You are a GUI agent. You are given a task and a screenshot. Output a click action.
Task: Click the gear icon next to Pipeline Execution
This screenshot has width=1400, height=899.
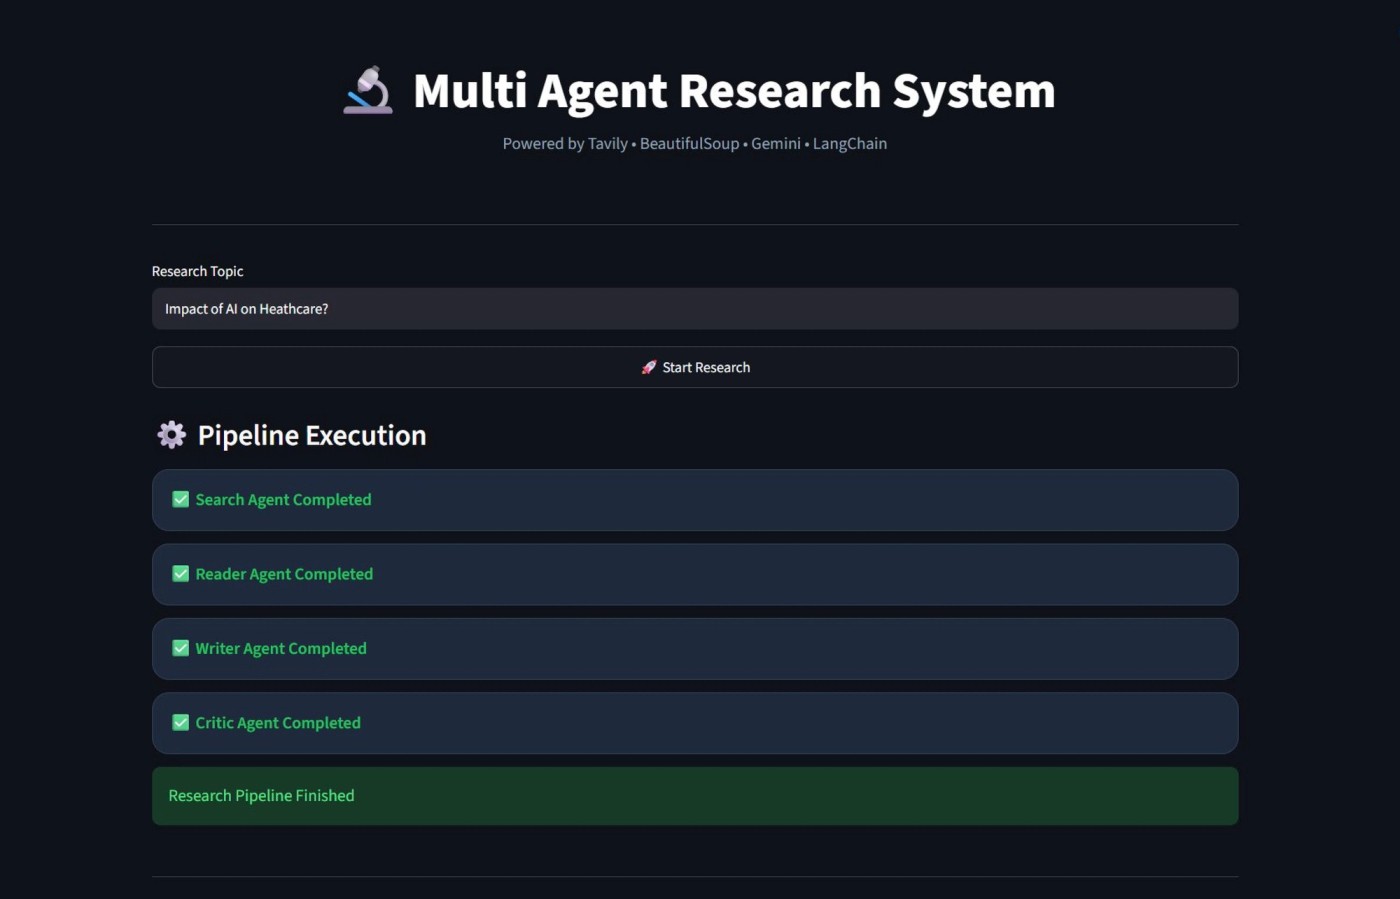click(x=172, y=434)
